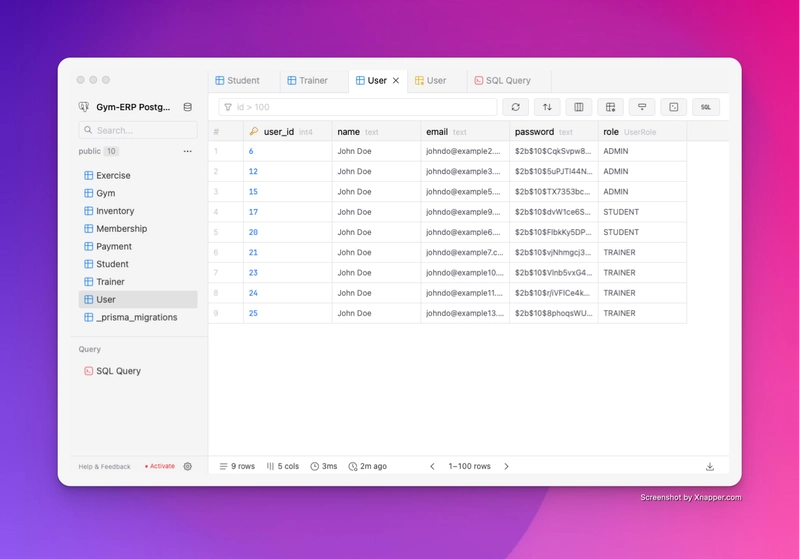Click the user_id column header
Image resolution: width=800 pixels, height=560 pixels.
(288, 132)
